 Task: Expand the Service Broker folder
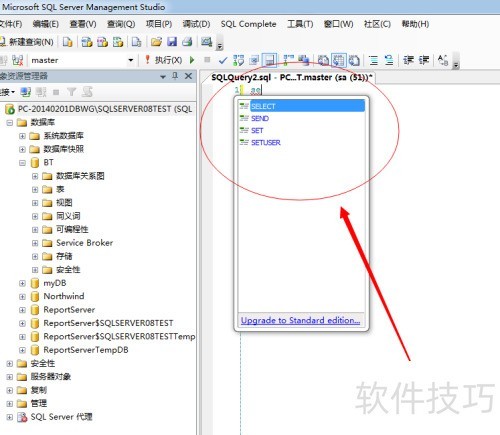[35, 243]
